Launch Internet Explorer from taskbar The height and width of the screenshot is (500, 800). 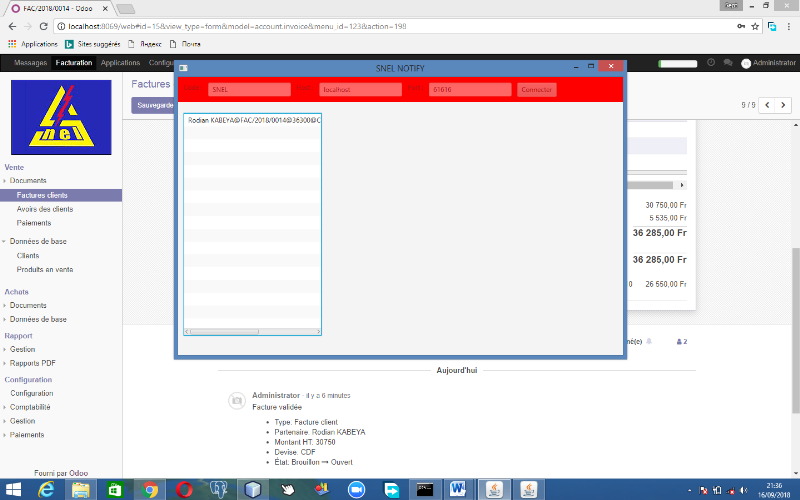pyautogui.click(x=46, y=490)
